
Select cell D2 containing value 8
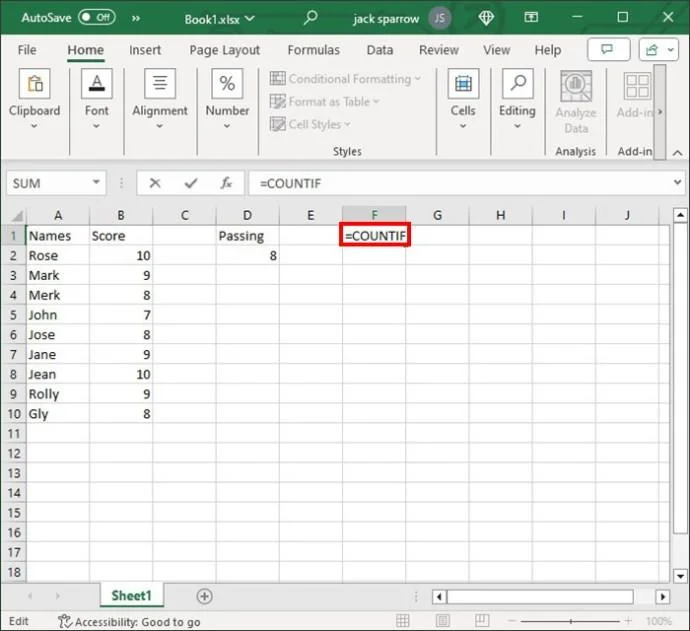(x=247, y=255)
